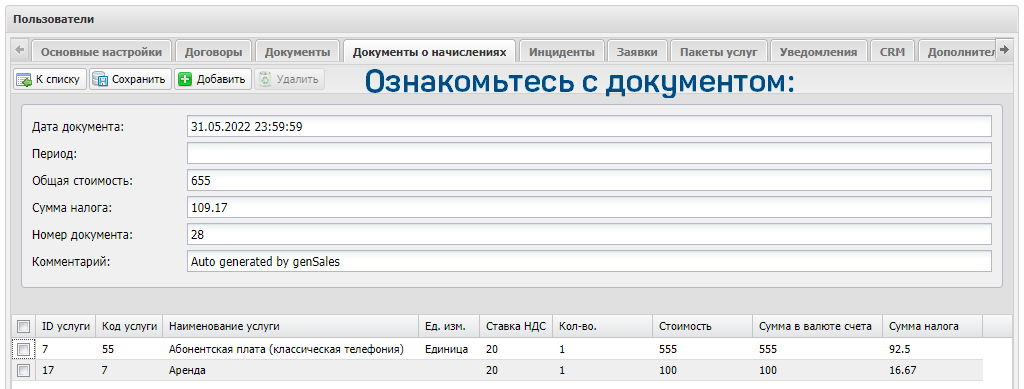The image size is (1024, 389).
Task: Click the Номер документа field
Action: [x=589, y=234]
